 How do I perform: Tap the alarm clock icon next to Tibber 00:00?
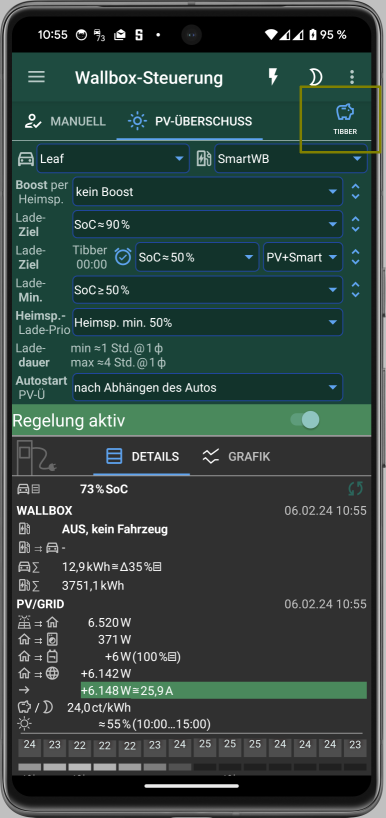123,257
